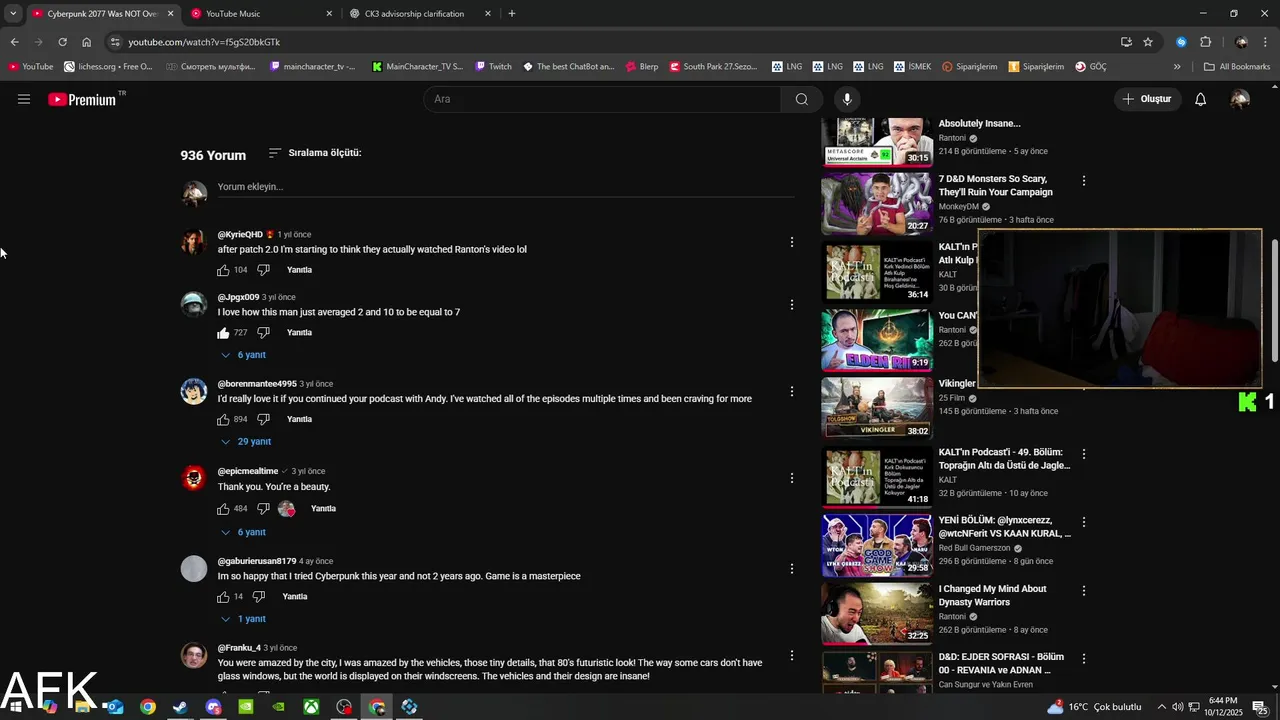Viewport: 1280px width, 720px height.
Task: Like the @epicmealtime comment
Action: coord(223,508)
